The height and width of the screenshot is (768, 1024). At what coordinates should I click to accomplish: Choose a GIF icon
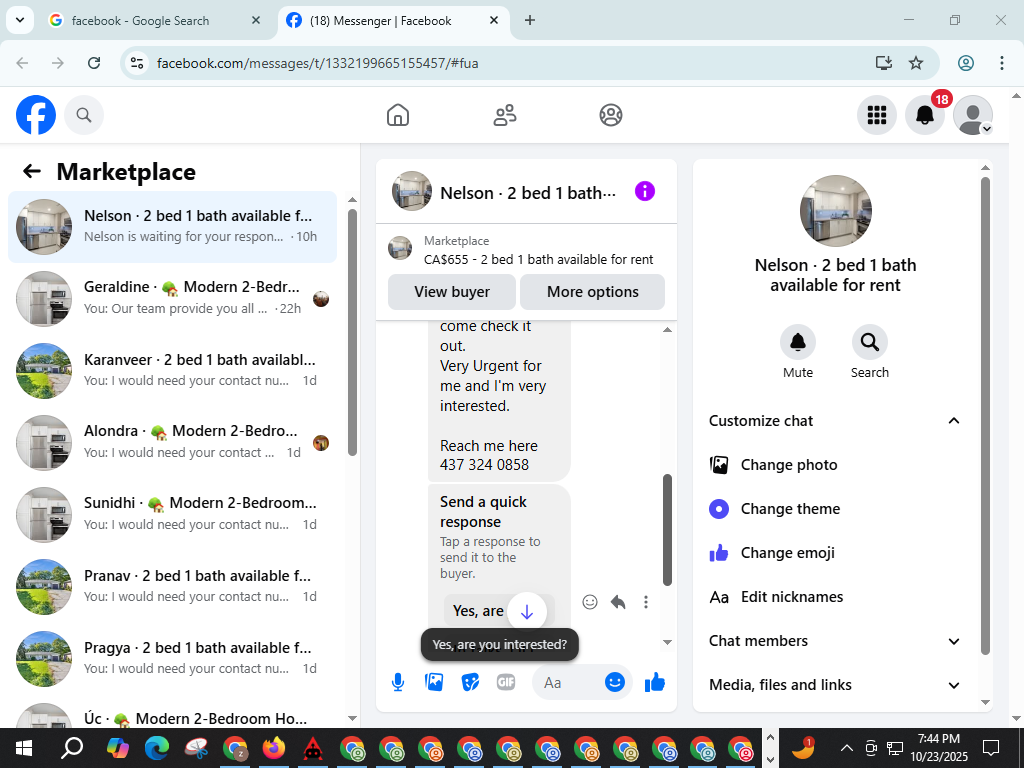point(506,682)
